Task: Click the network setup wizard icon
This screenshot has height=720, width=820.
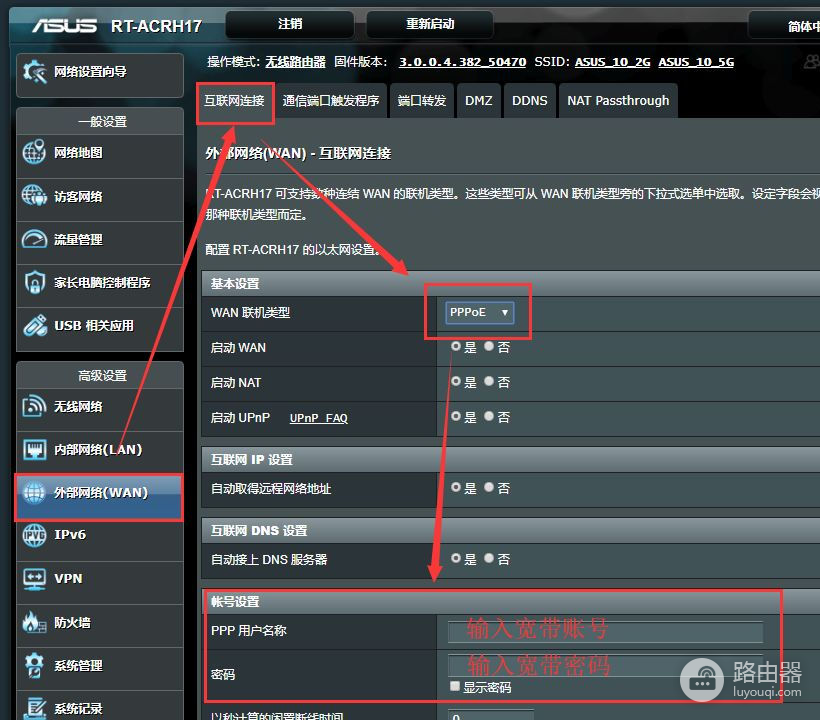Action: point(34,72)
